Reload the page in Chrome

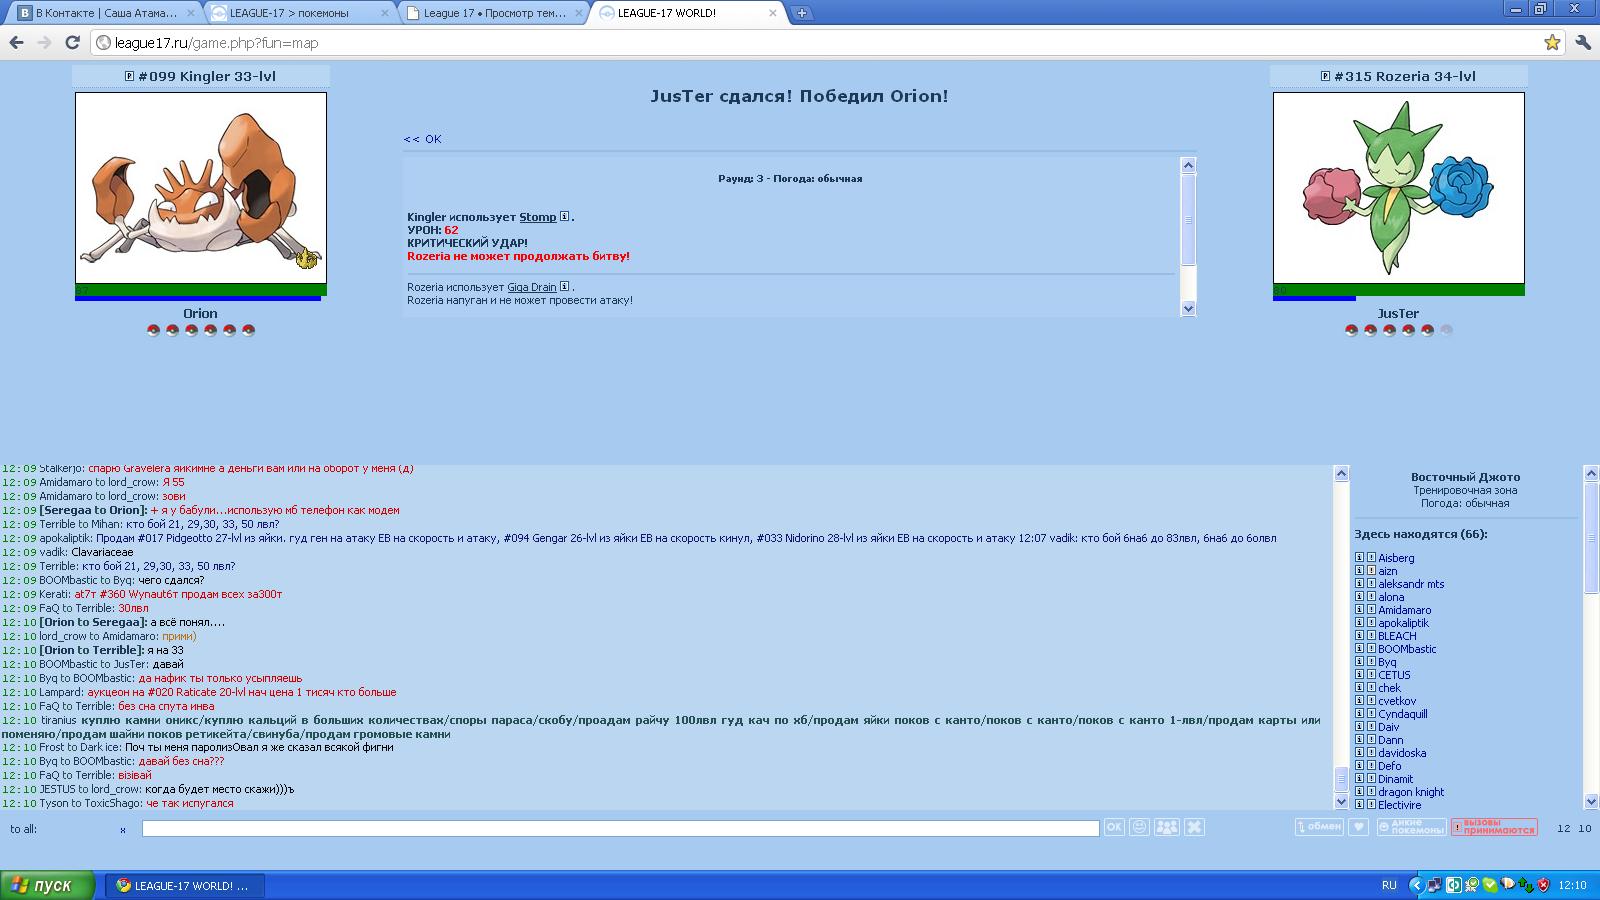pos(72,42)
